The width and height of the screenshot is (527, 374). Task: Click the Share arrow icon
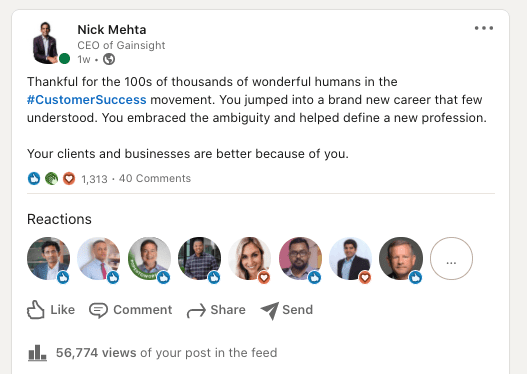pos(196,310)
